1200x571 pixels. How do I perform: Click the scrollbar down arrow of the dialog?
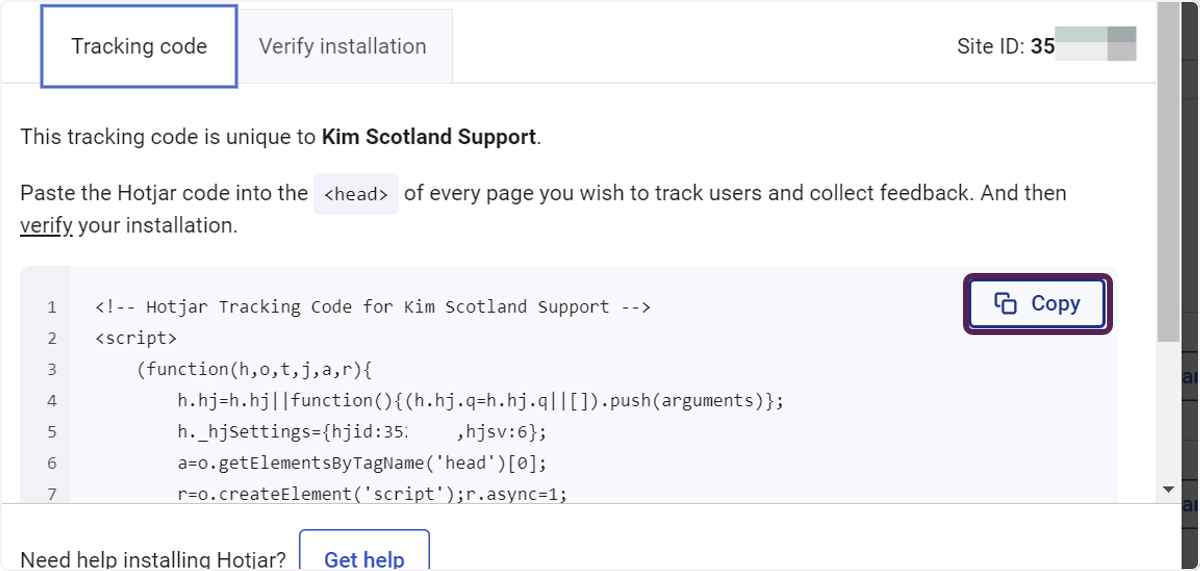pos(1168,489)
